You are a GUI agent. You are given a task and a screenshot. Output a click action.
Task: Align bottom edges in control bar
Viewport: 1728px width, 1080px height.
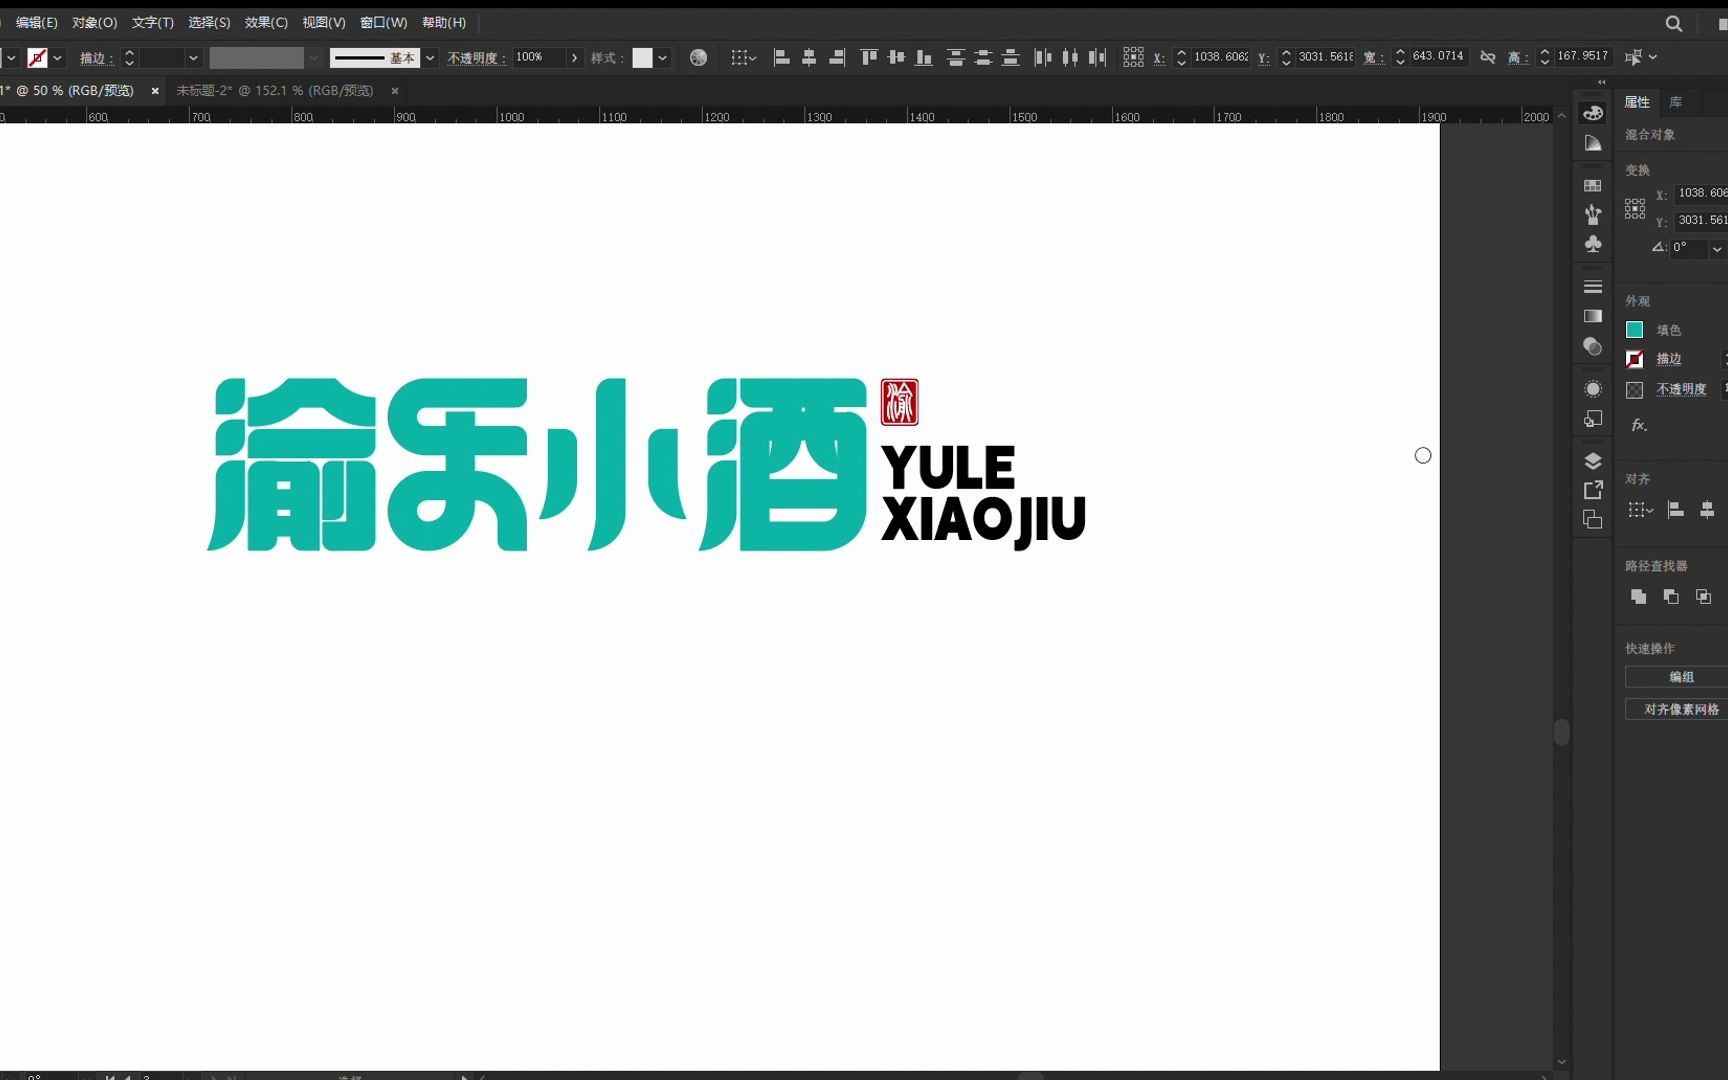coord(924,58)
